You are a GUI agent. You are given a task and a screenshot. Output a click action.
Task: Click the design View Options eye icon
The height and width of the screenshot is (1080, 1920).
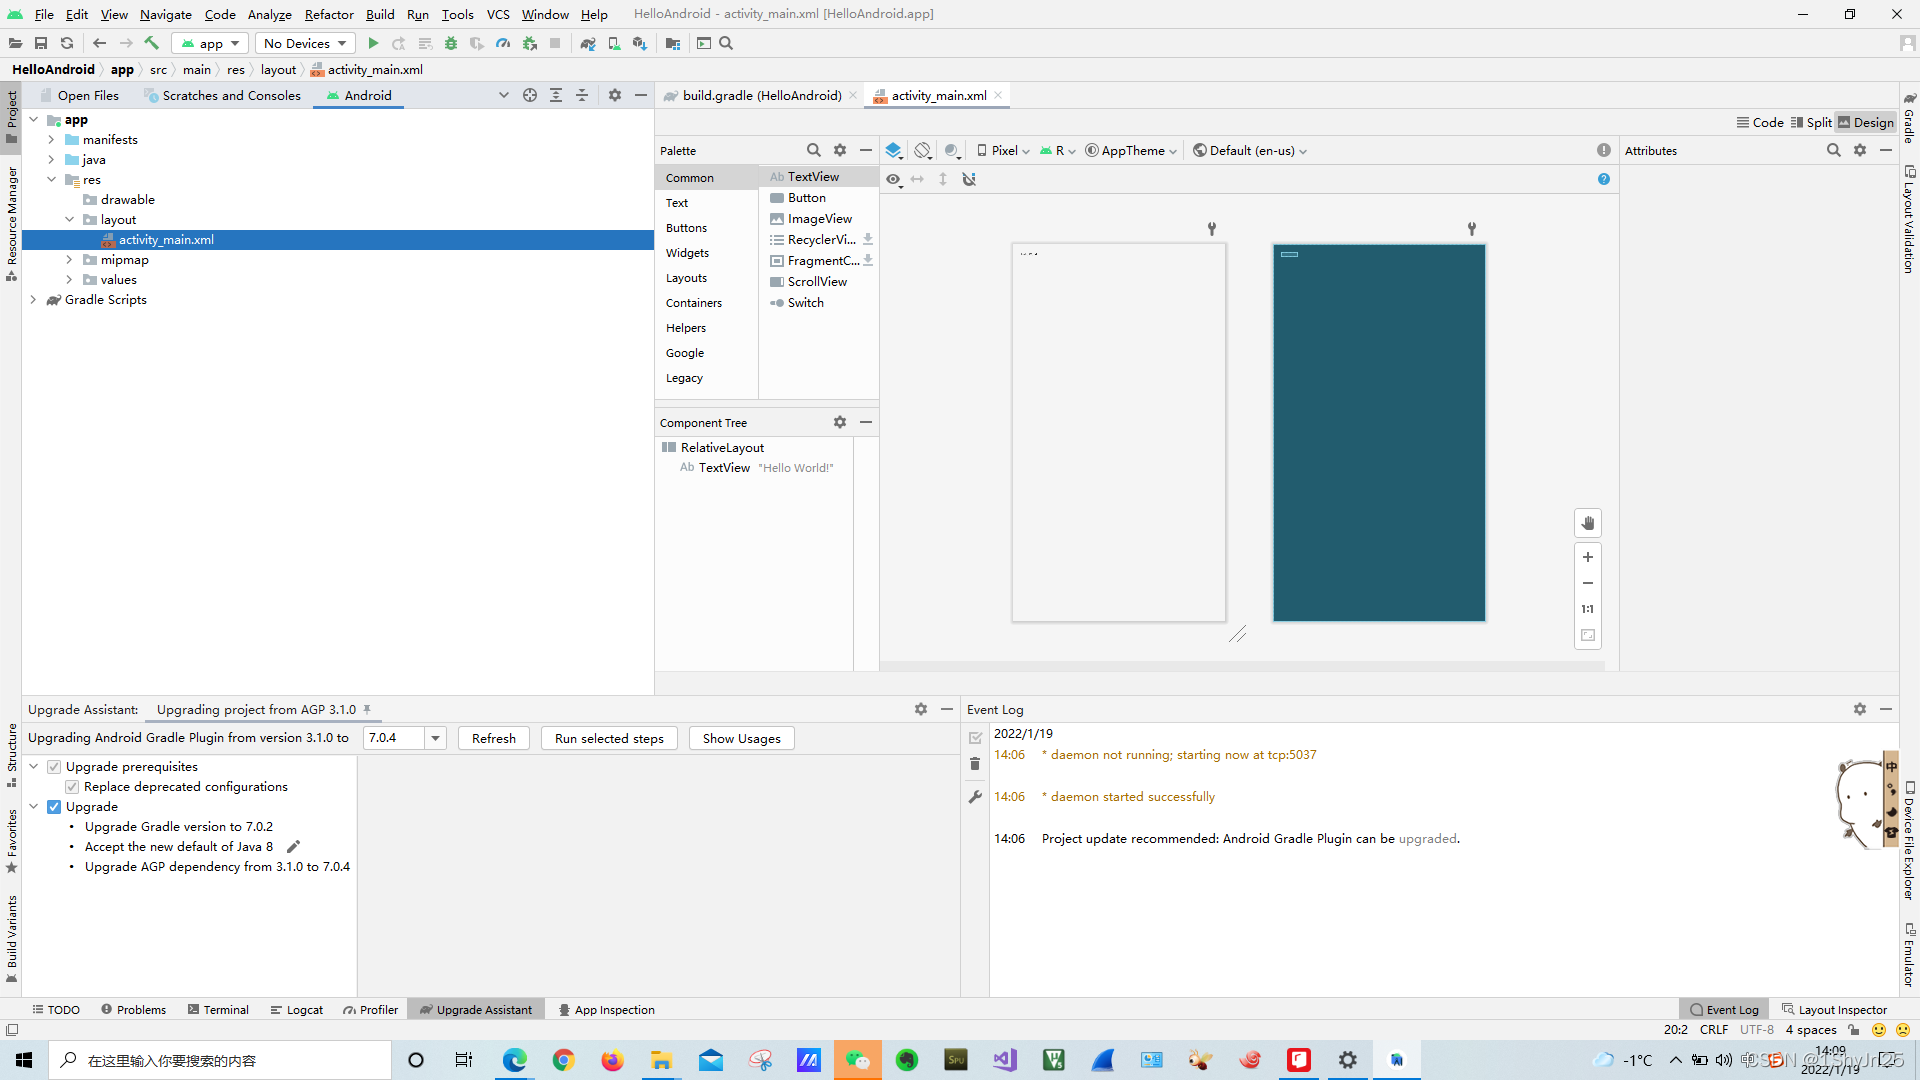pos(893,179)
